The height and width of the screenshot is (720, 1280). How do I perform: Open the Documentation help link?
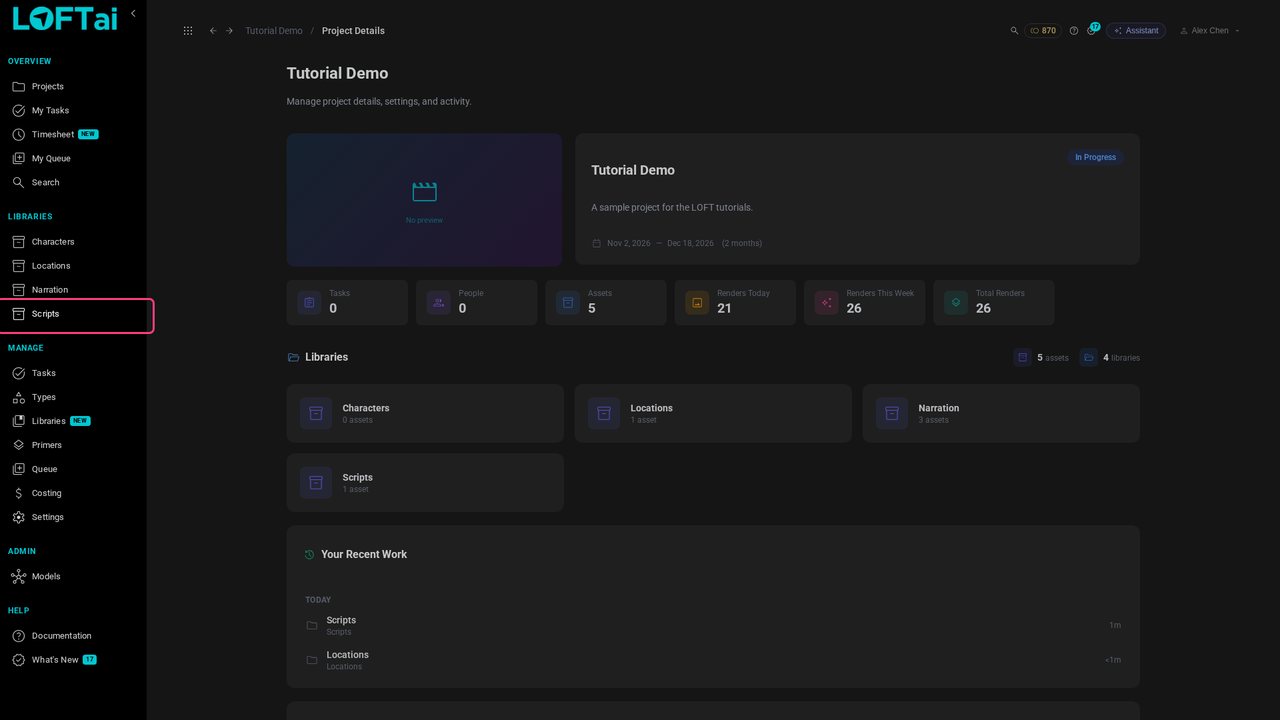tap(73, 636)
